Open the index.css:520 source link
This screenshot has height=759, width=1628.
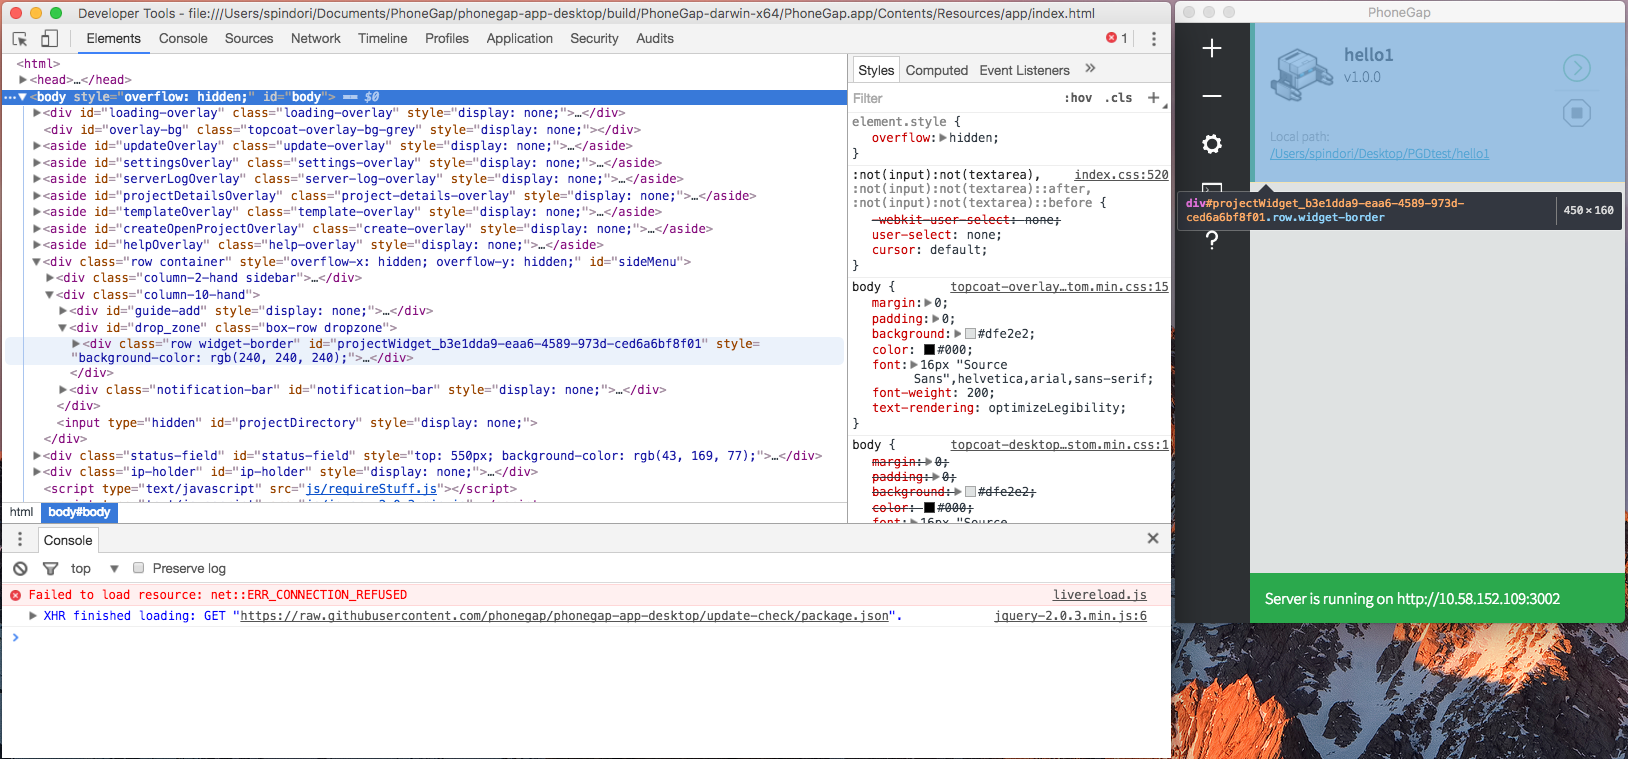click(1121, 175)
